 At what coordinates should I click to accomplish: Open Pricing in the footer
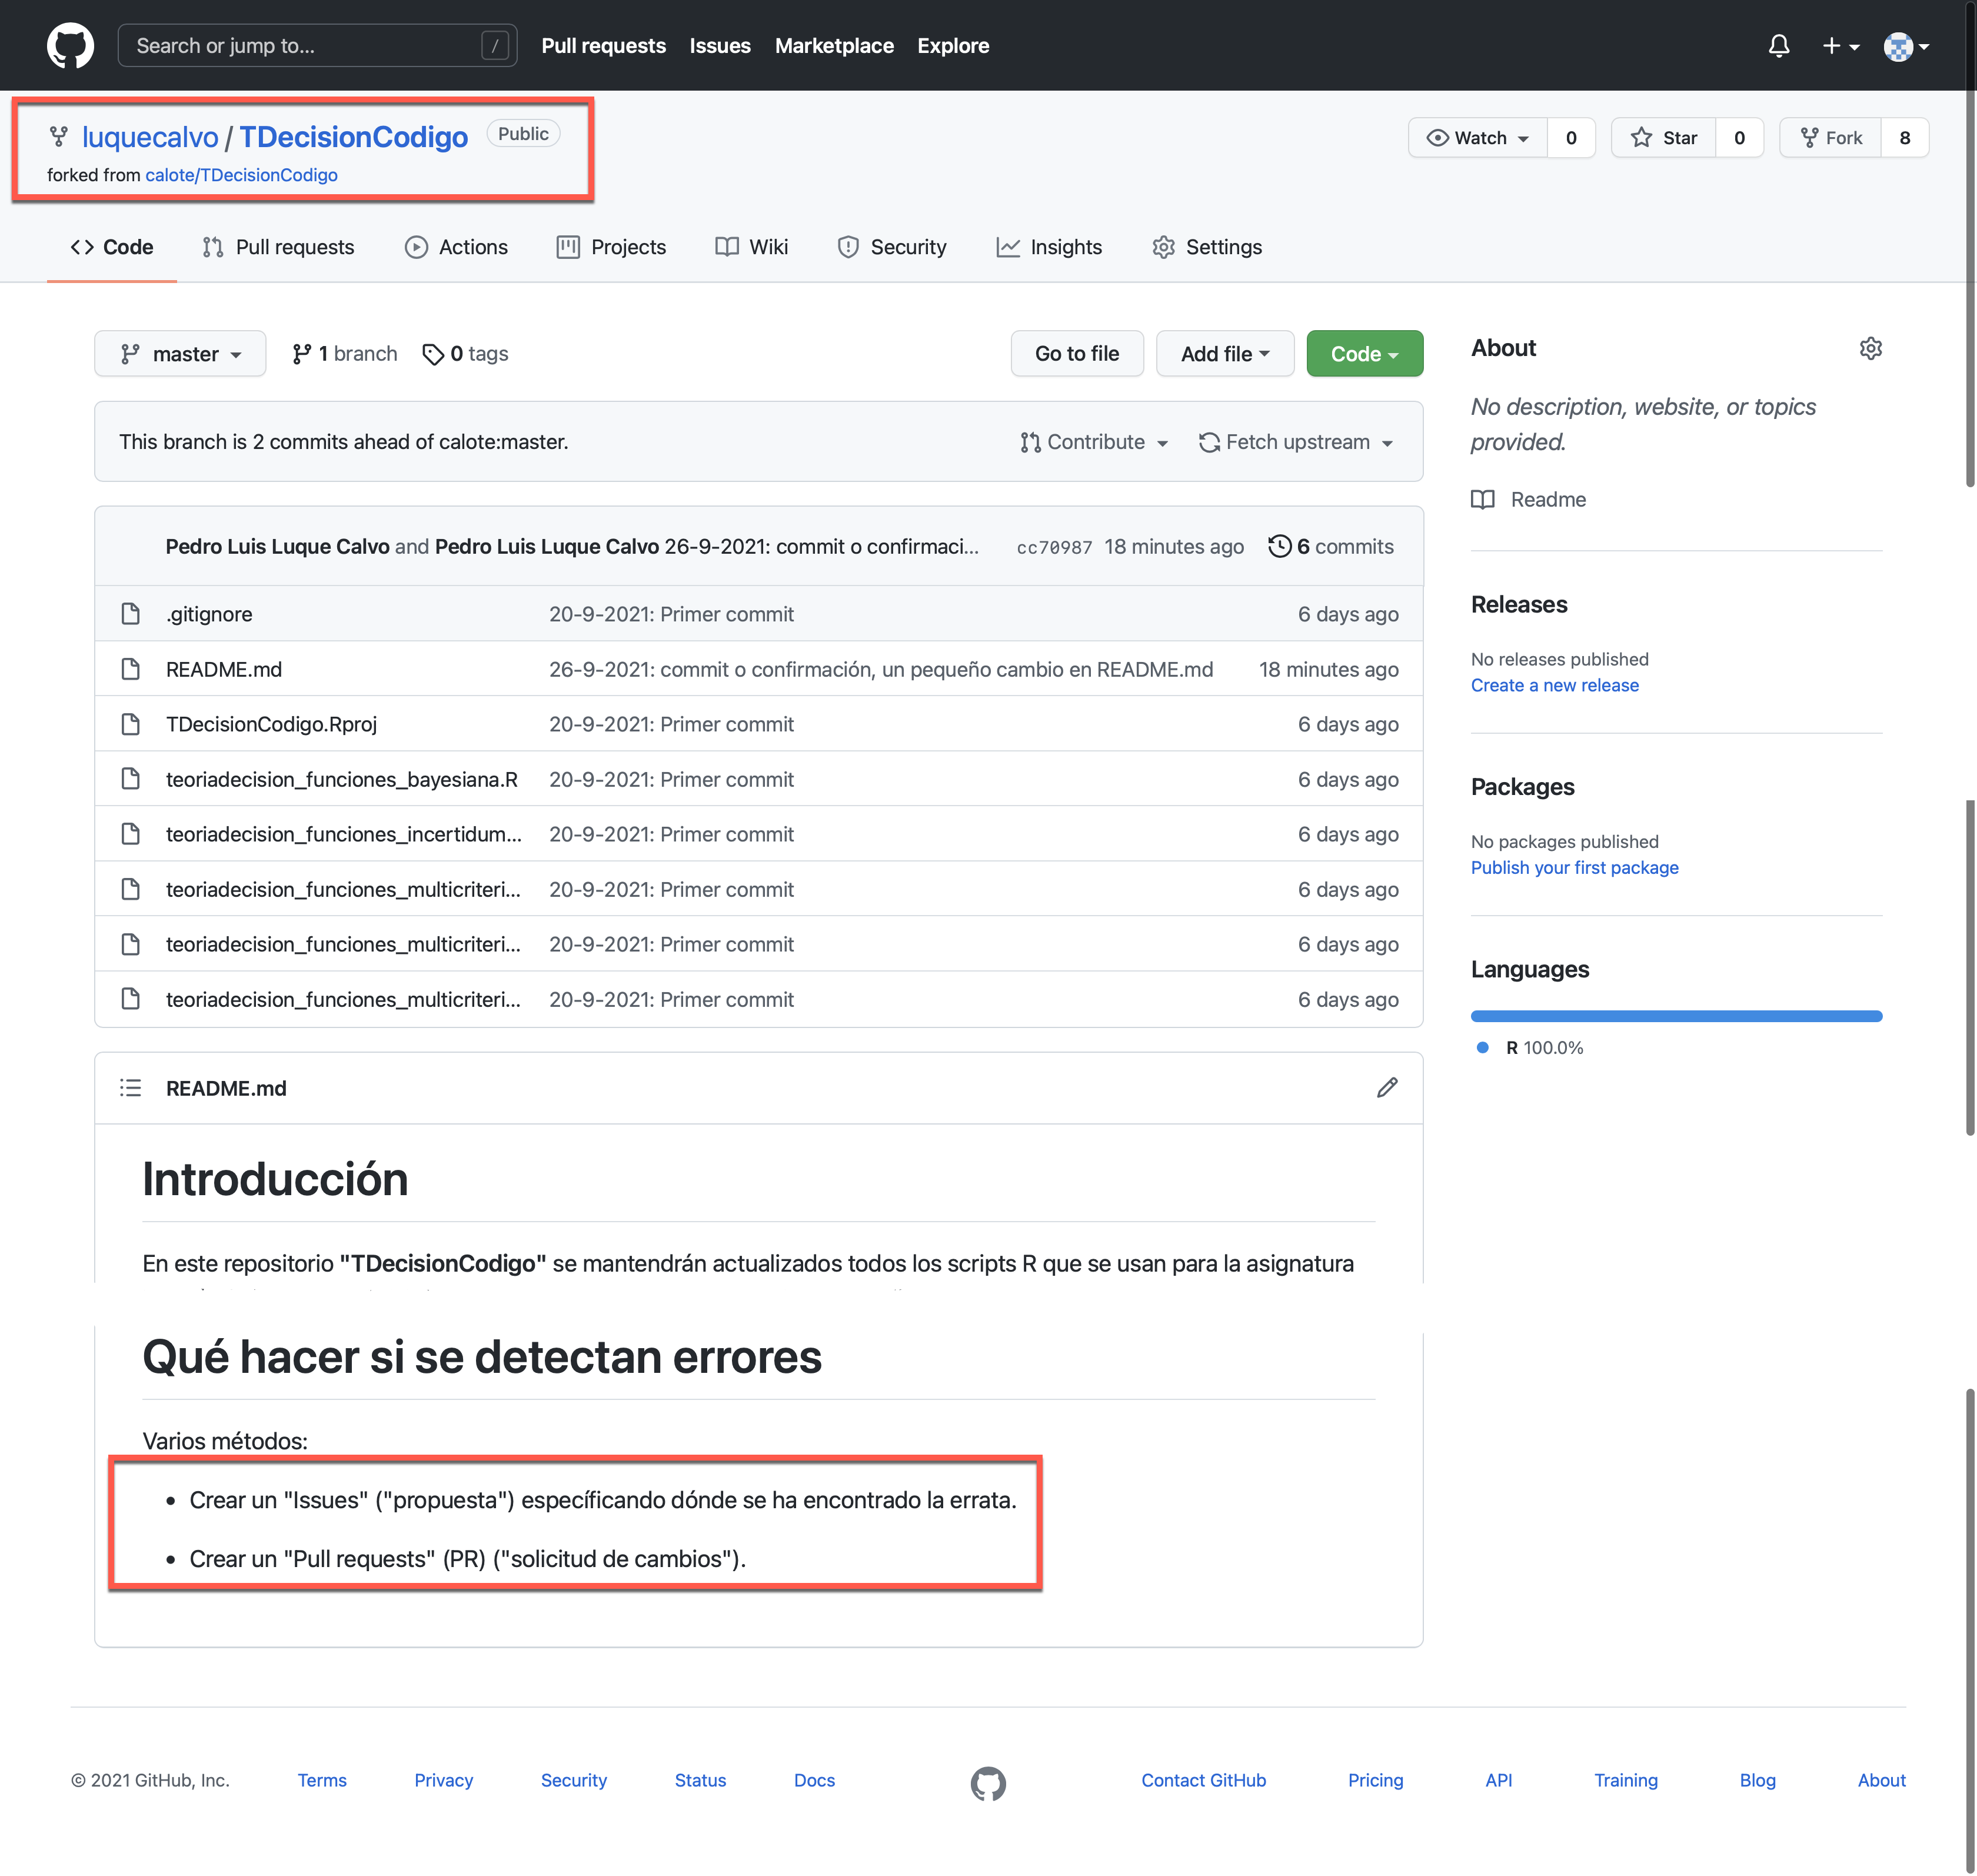tap(1376, 1780)
